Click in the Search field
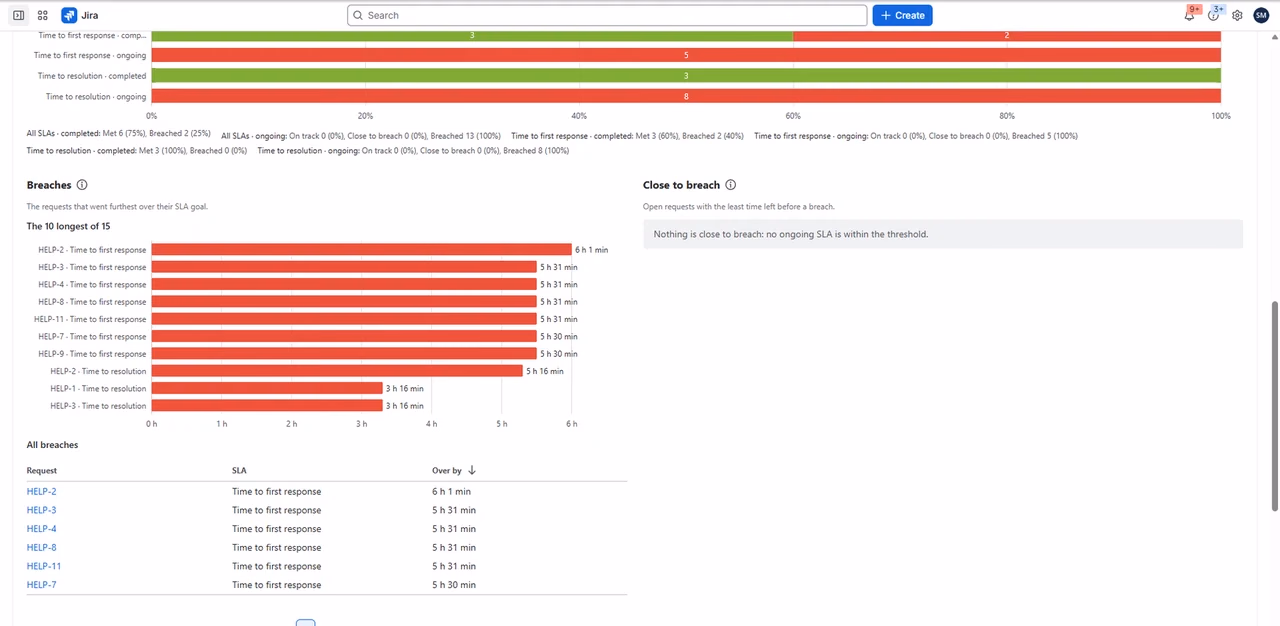 607,15
